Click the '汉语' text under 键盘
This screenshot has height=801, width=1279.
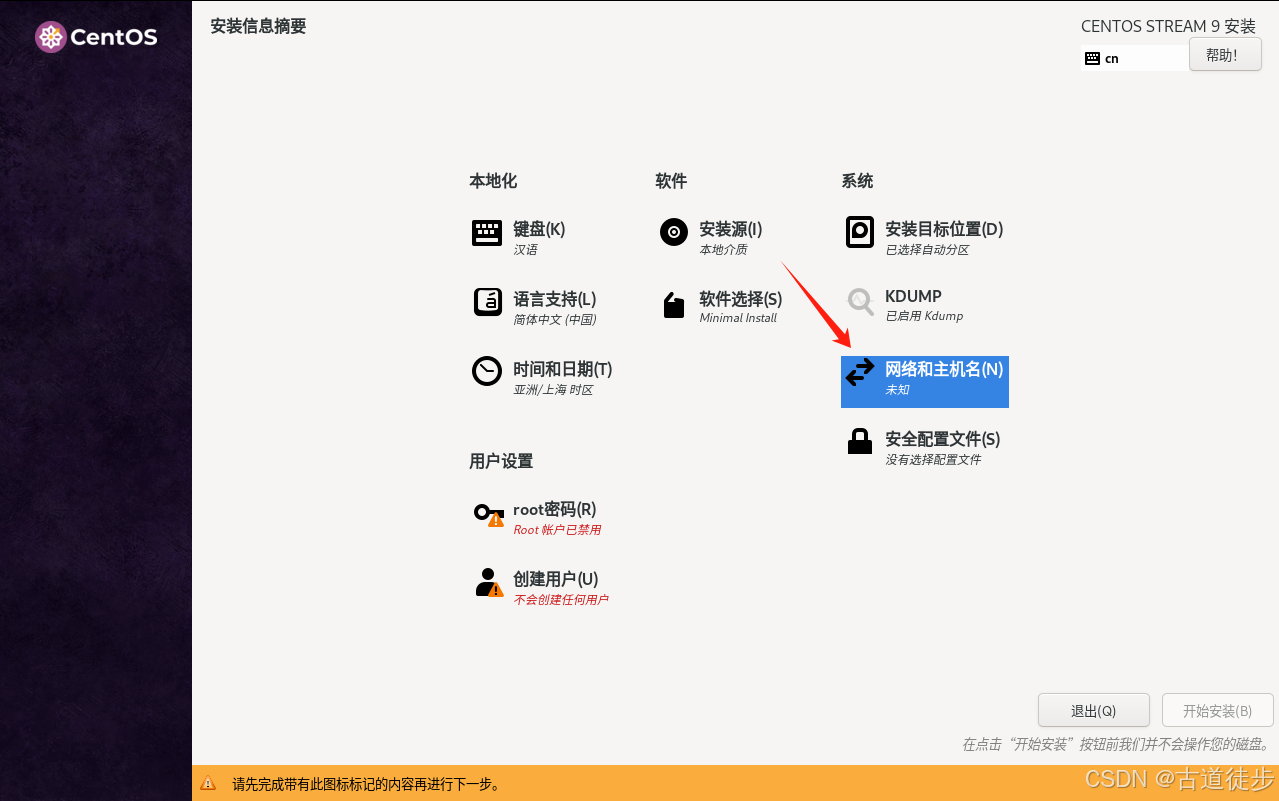525,250
